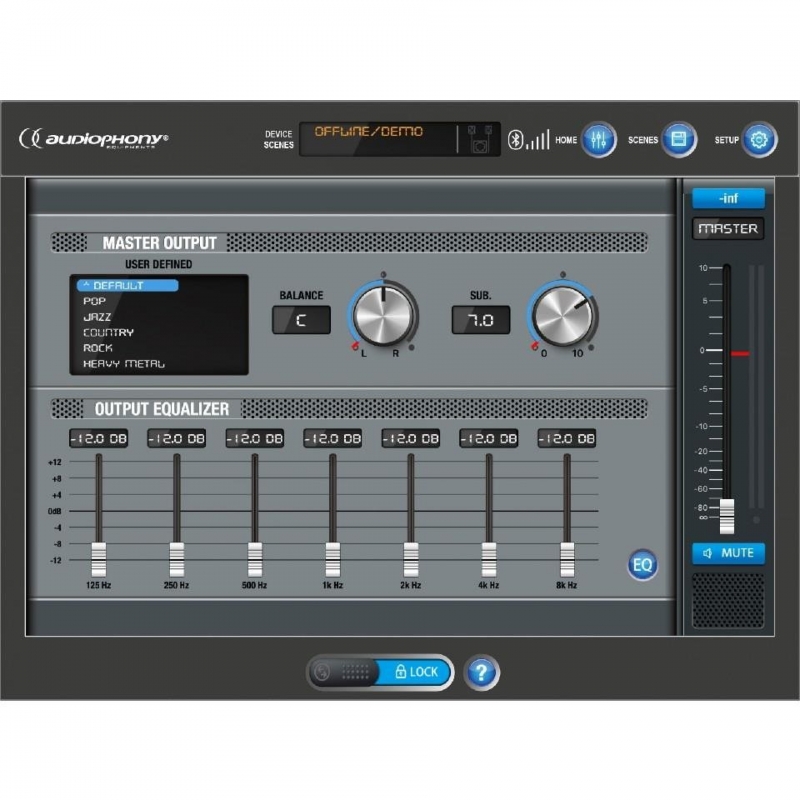The width and height of the screenshot is (800, 800).
Task: Pick the Heavy Metal preset
Action: click(x=124, y=364)
